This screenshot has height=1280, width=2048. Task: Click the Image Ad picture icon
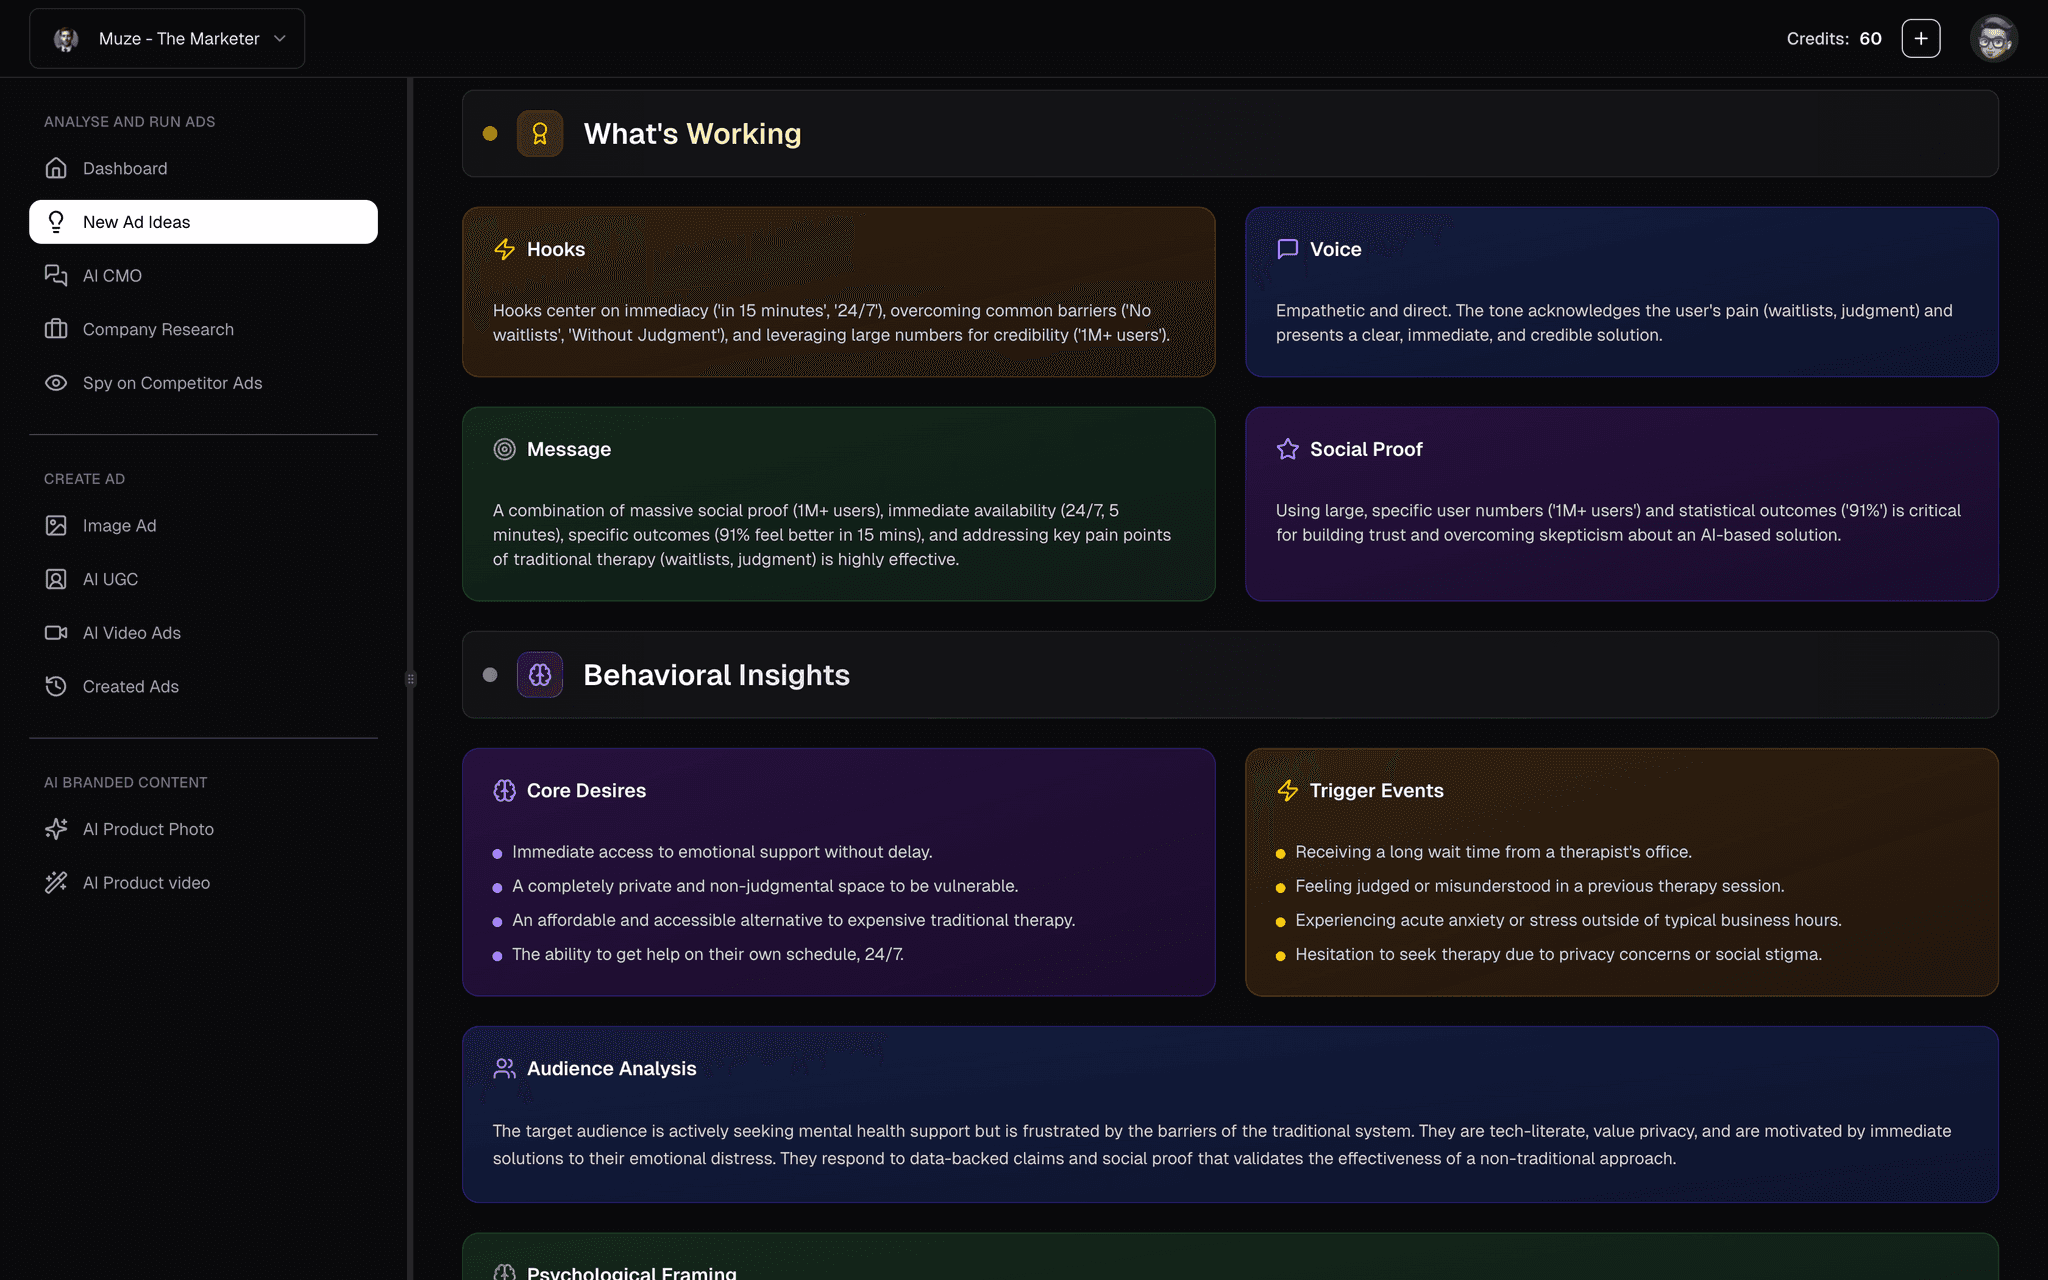coord(56,525)
